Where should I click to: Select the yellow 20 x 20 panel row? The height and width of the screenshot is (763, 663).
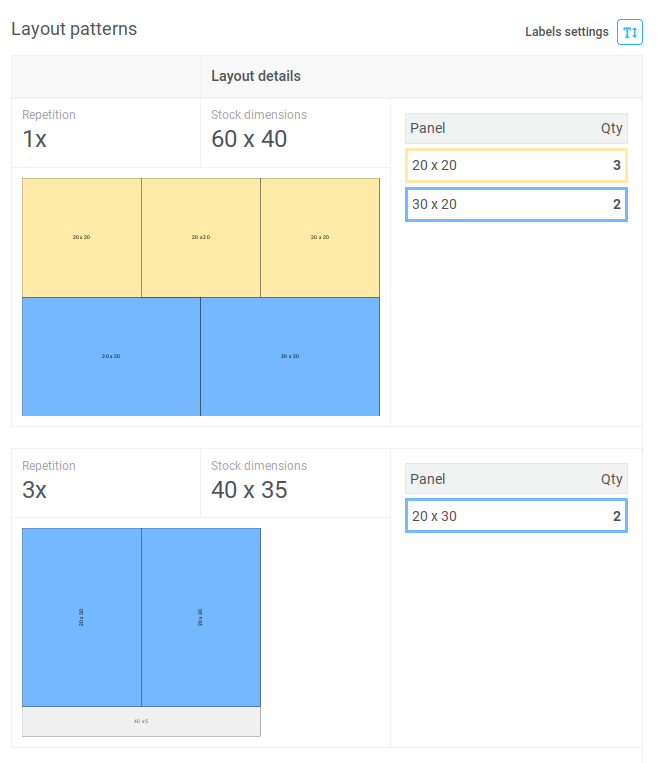pos(516,165)
